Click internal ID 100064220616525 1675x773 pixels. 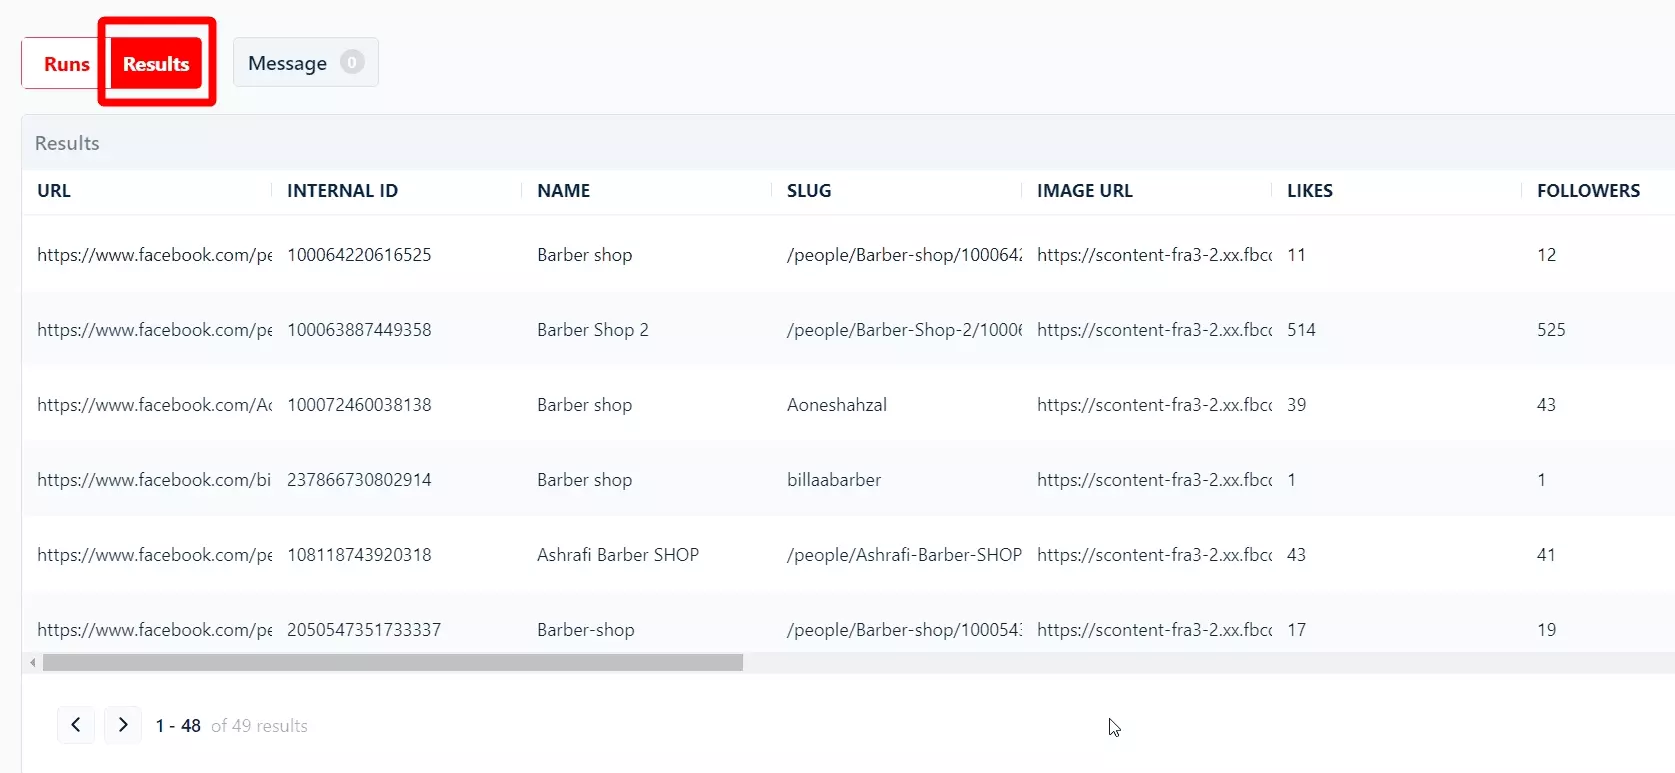click(359, 255)
